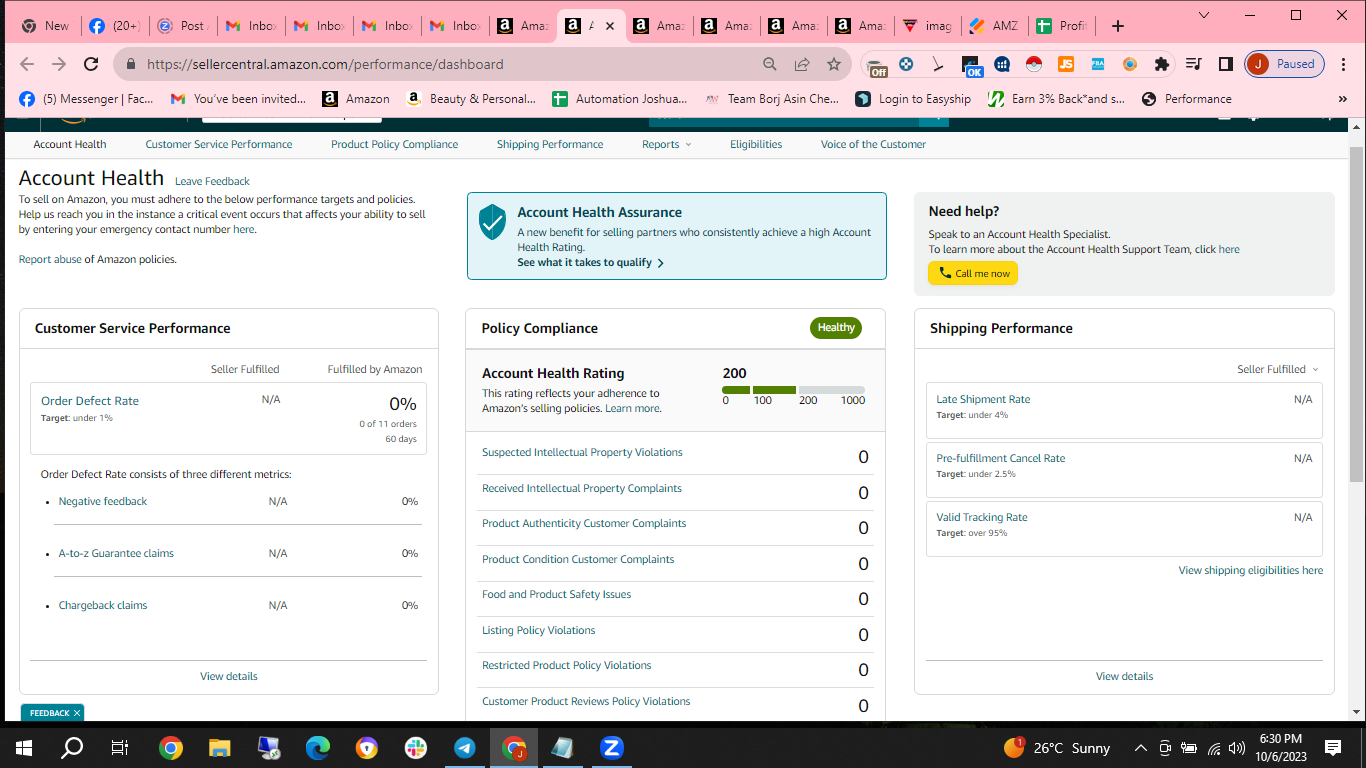Open Voice of the Customer tab
The width and height of the screenshot is (1366, 768).
tap(873, 144)
